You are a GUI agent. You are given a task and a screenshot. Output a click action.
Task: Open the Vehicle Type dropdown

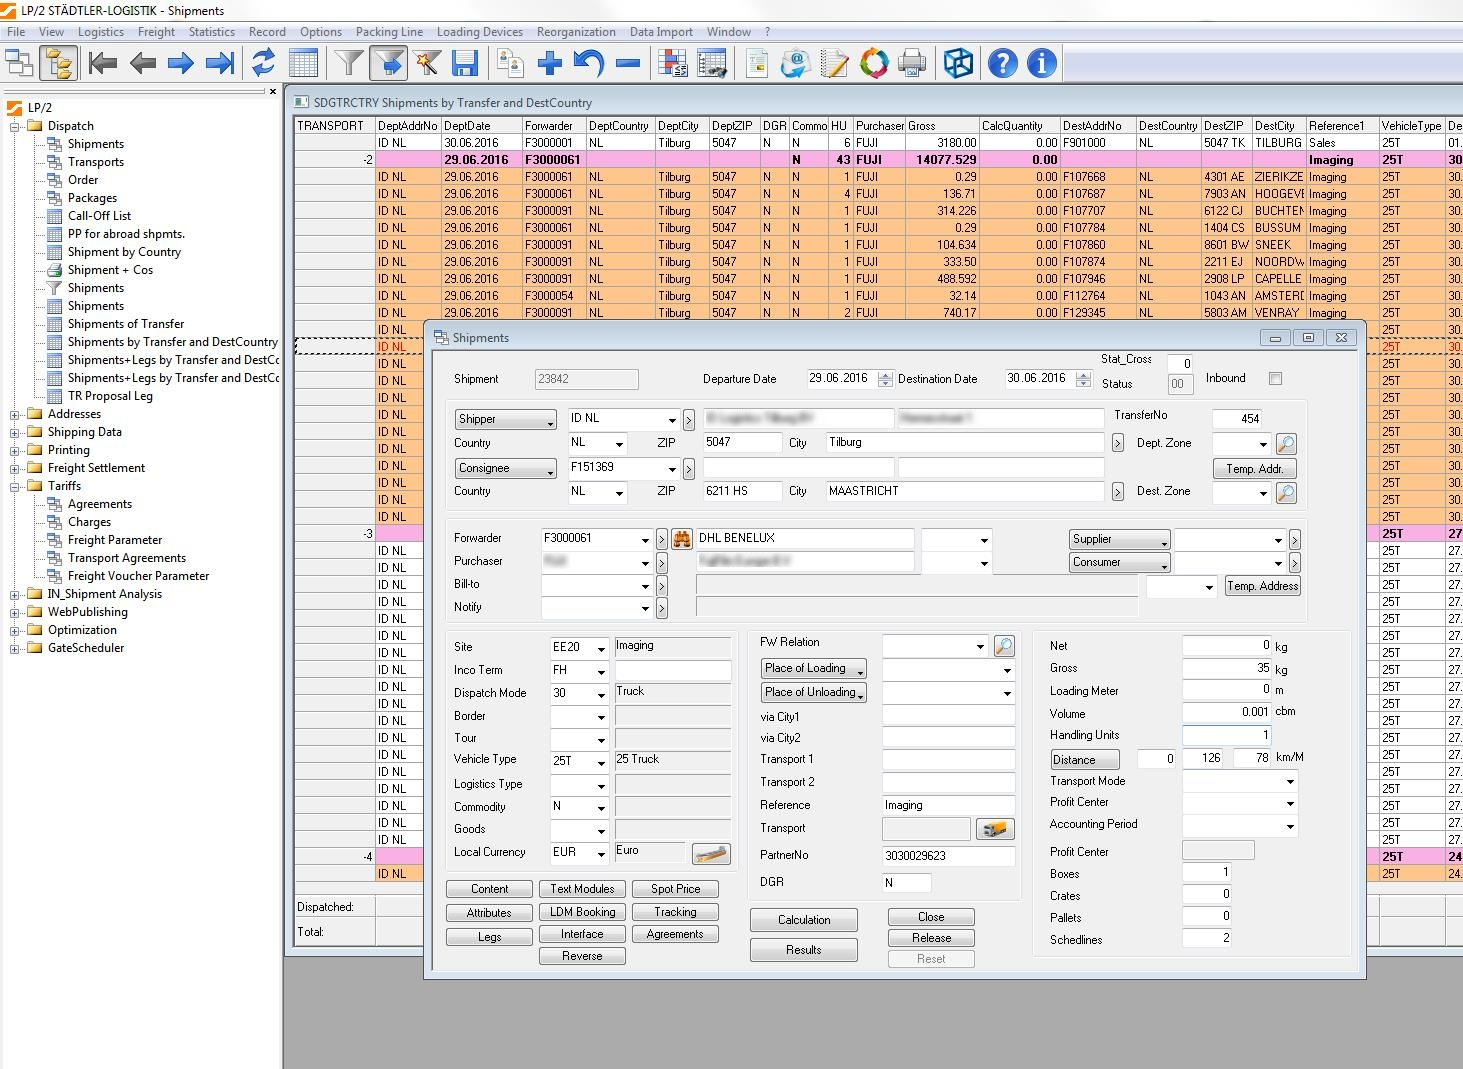click(x=601, y=762)
